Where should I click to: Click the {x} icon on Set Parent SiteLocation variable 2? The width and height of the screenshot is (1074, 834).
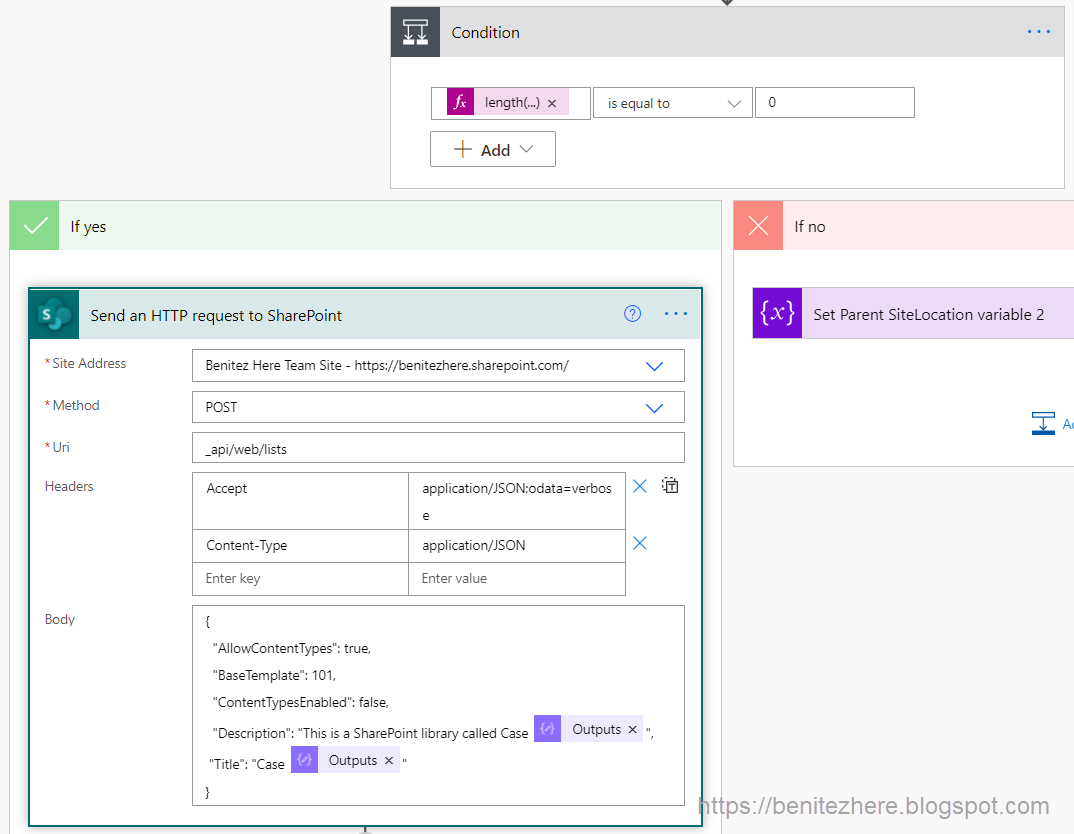(x=777, y=313)
